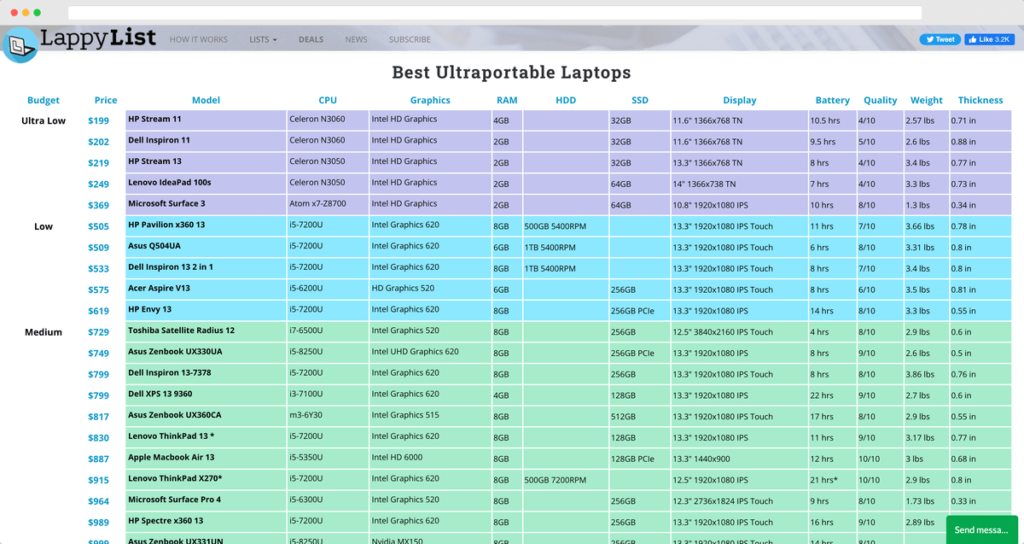Select the HP Envy 13 model cell
The height and width of the screenshot is (544, 1024).
tap(206, 310)
